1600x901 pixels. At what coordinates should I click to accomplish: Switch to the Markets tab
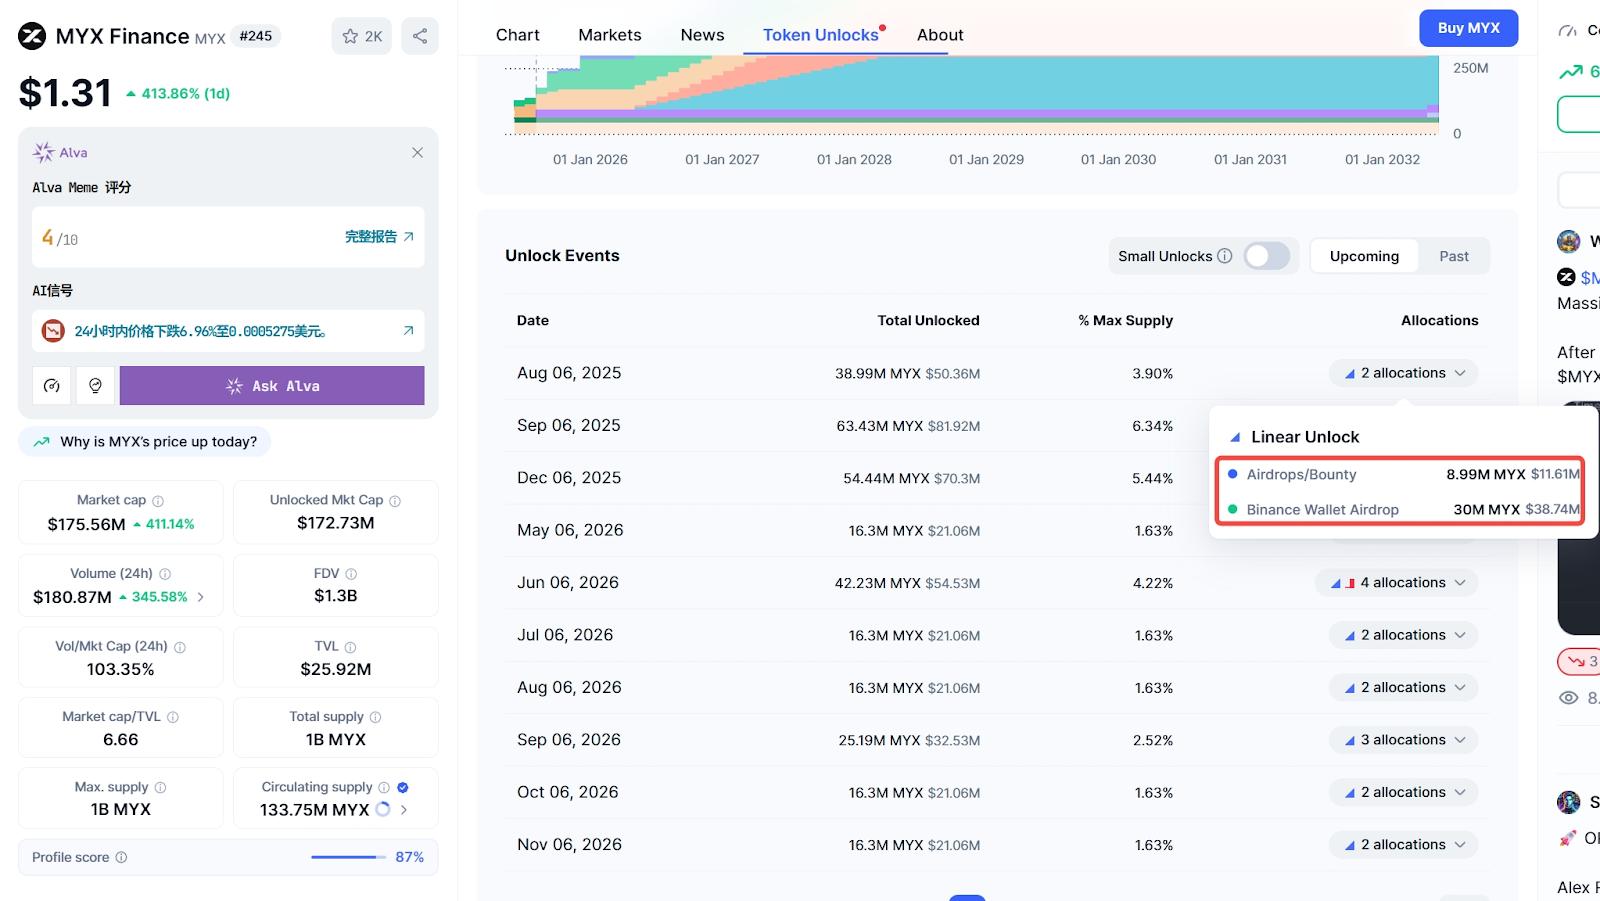tap(609, 35)
